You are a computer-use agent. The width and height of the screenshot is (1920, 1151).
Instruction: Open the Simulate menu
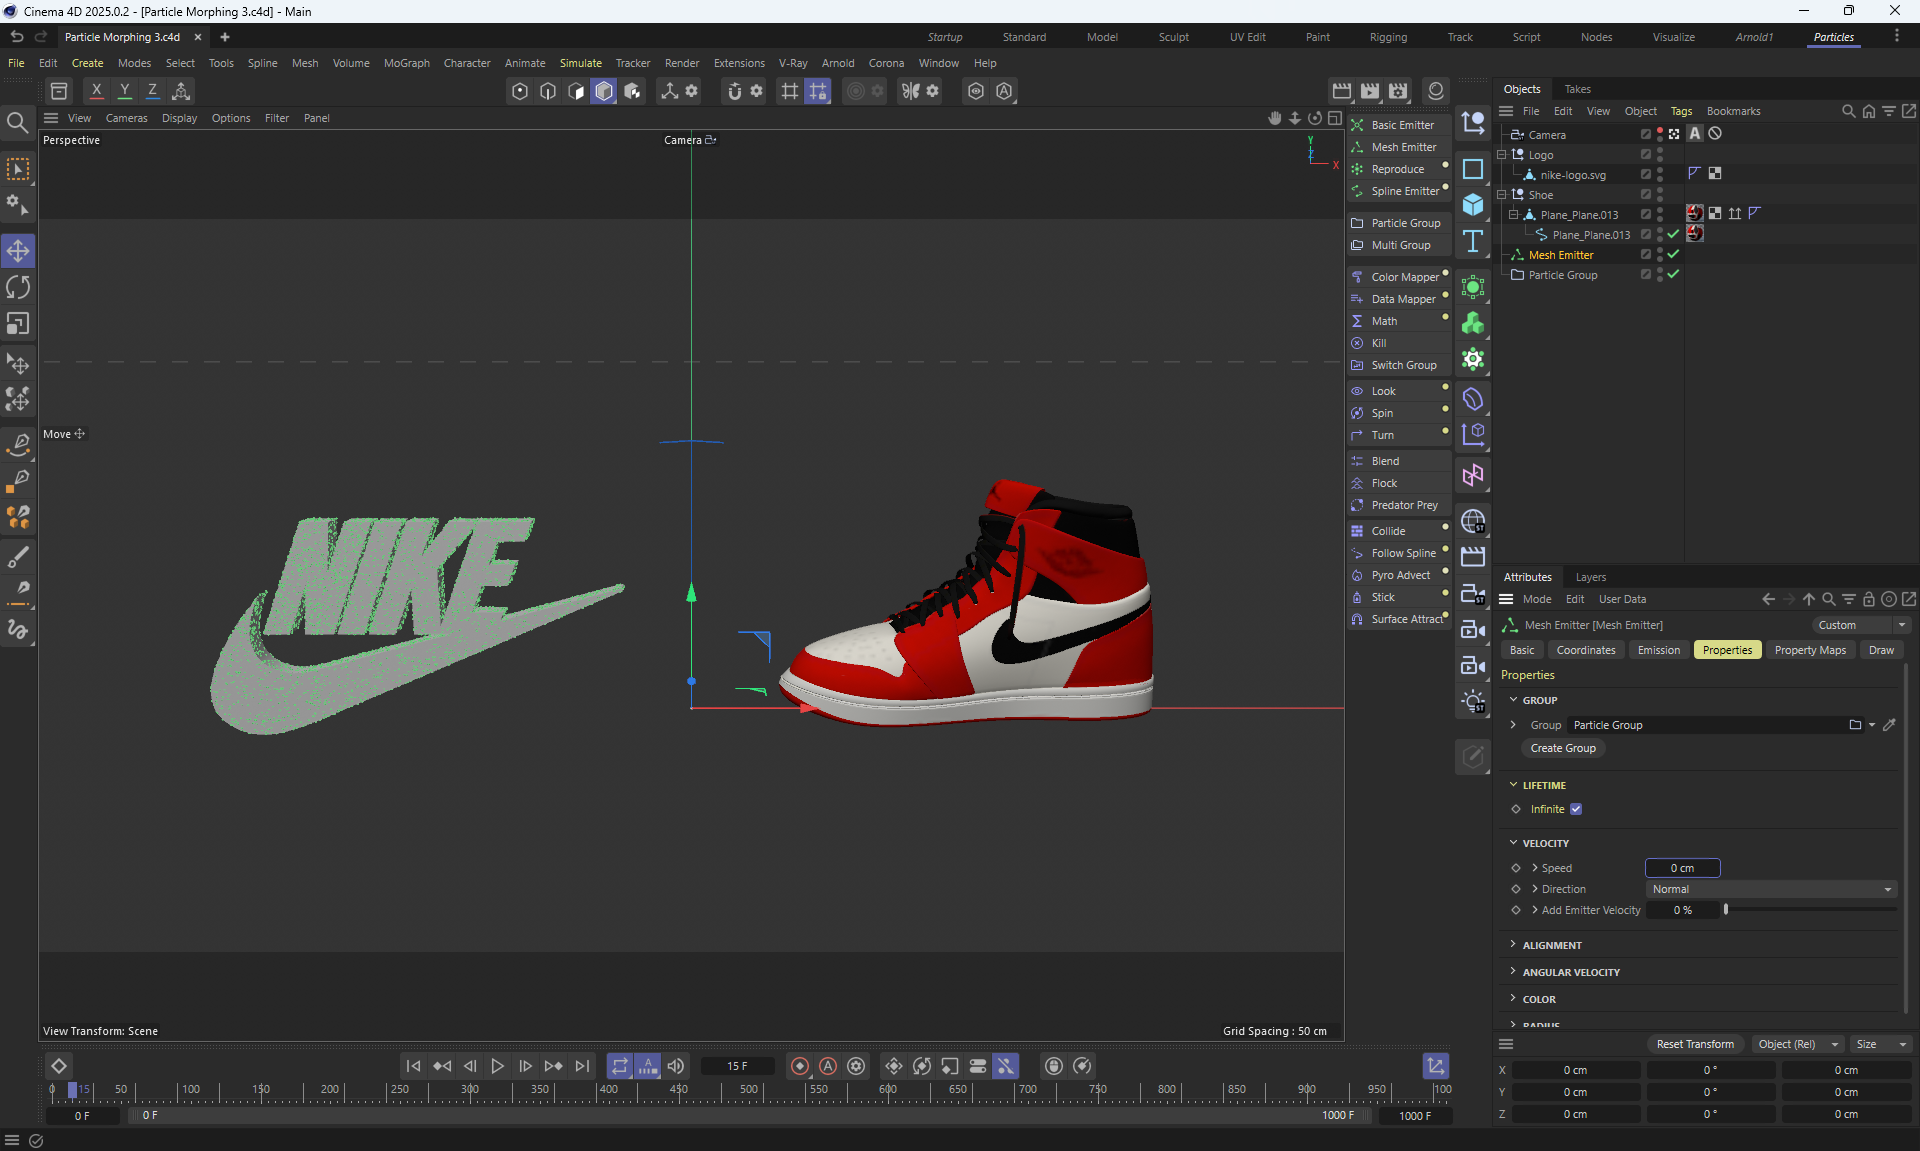[x=580, y=63]
